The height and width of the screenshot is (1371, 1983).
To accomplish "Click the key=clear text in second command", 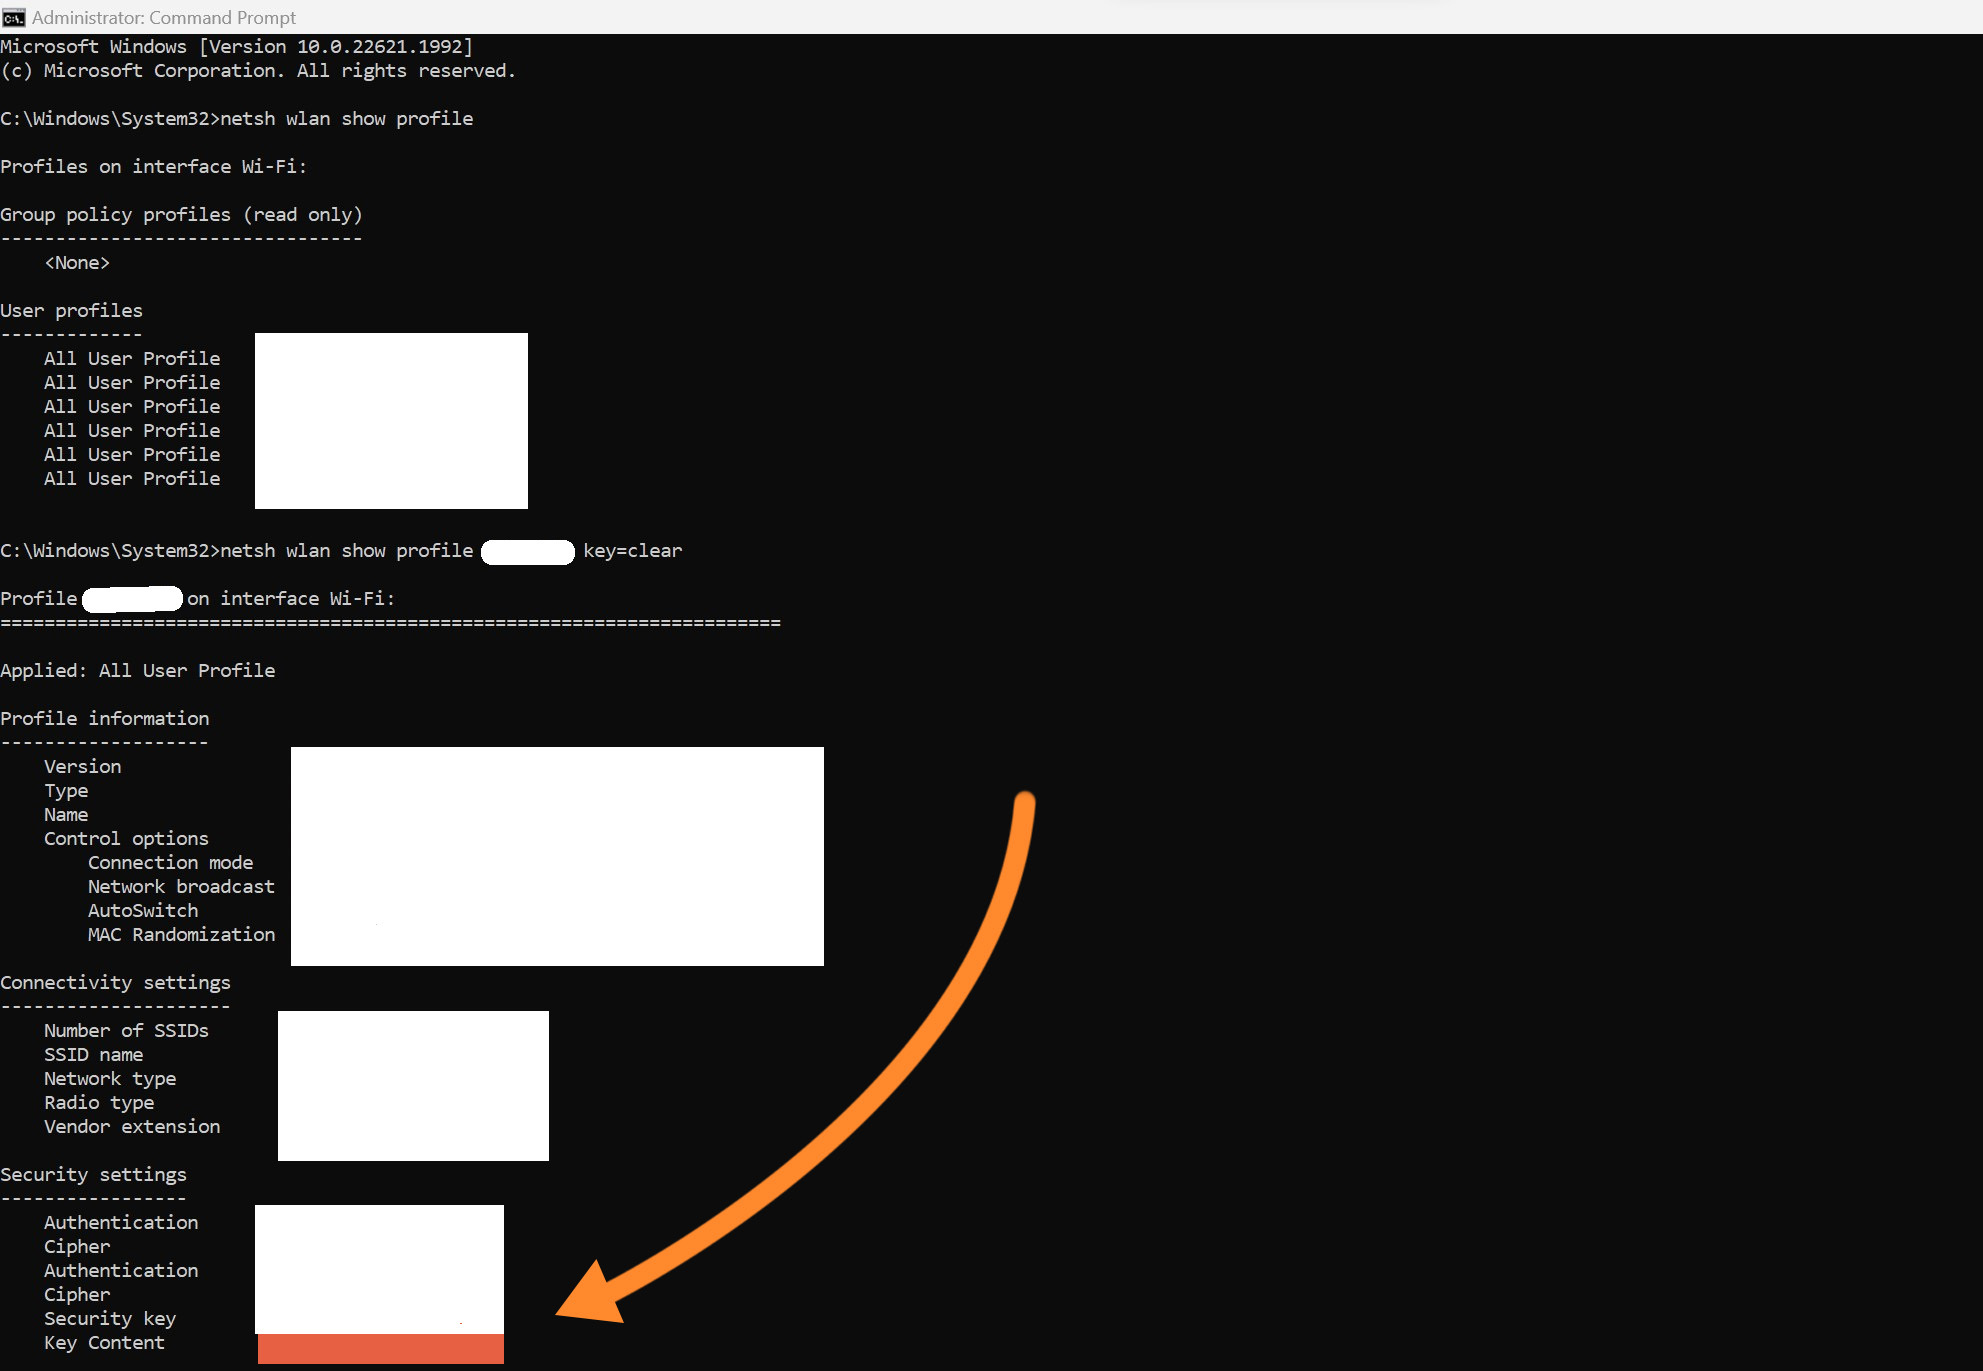I will tap(632, 551).
